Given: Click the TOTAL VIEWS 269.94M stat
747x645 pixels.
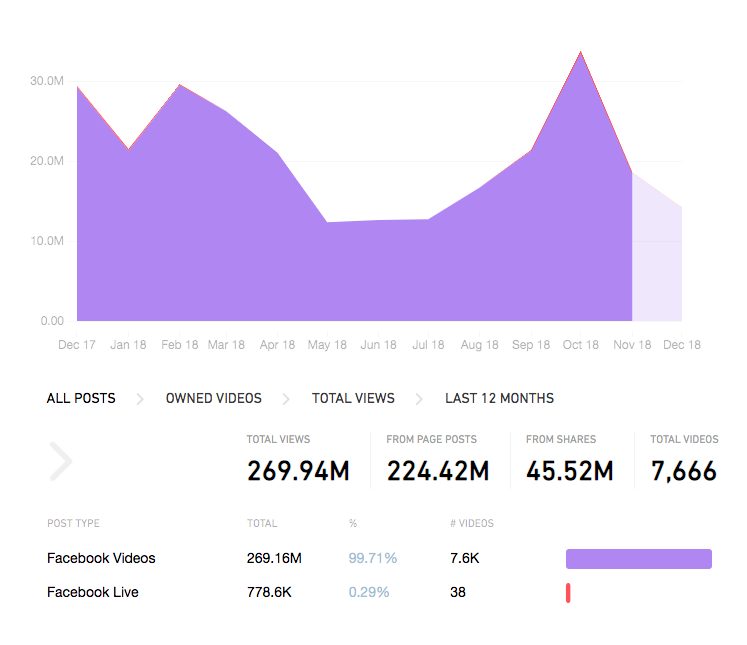Looking at the screenshot, I should point(298,471).
